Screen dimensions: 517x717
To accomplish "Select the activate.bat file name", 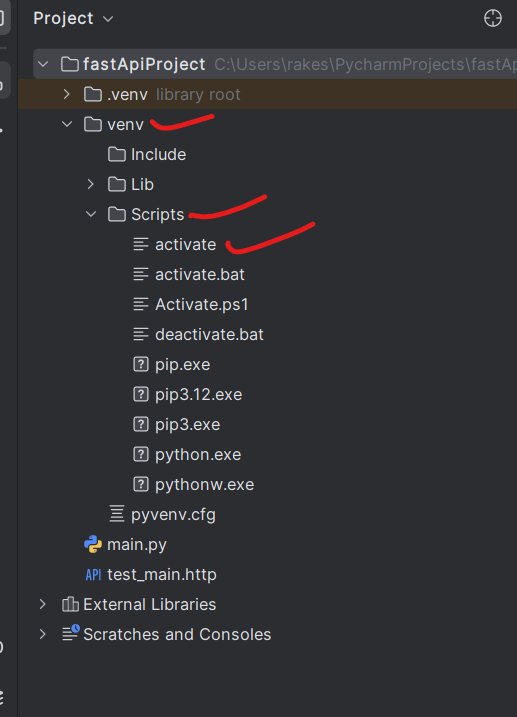I will pos(200,274).
